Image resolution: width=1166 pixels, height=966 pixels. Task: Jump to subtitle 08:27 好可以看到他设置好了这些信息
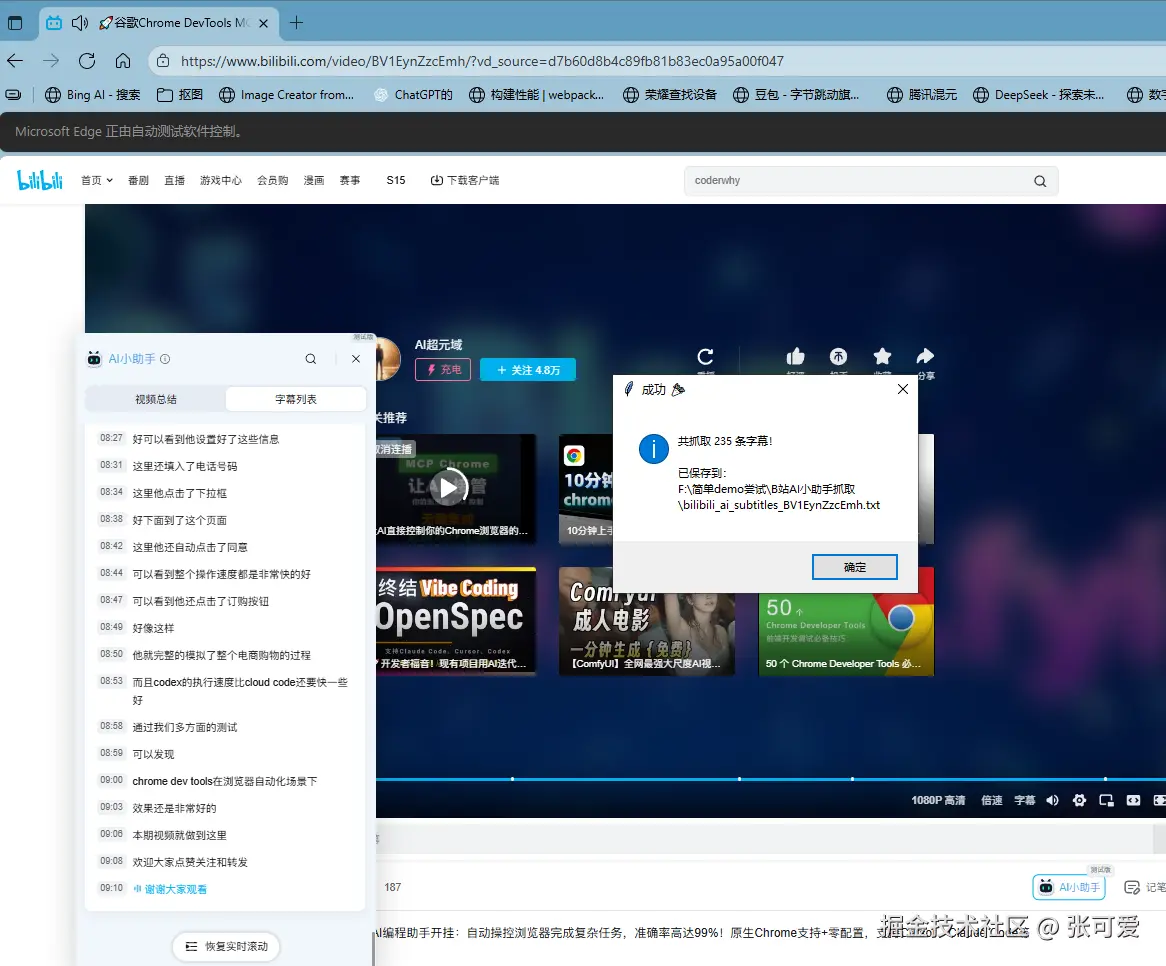pos(224,439)
